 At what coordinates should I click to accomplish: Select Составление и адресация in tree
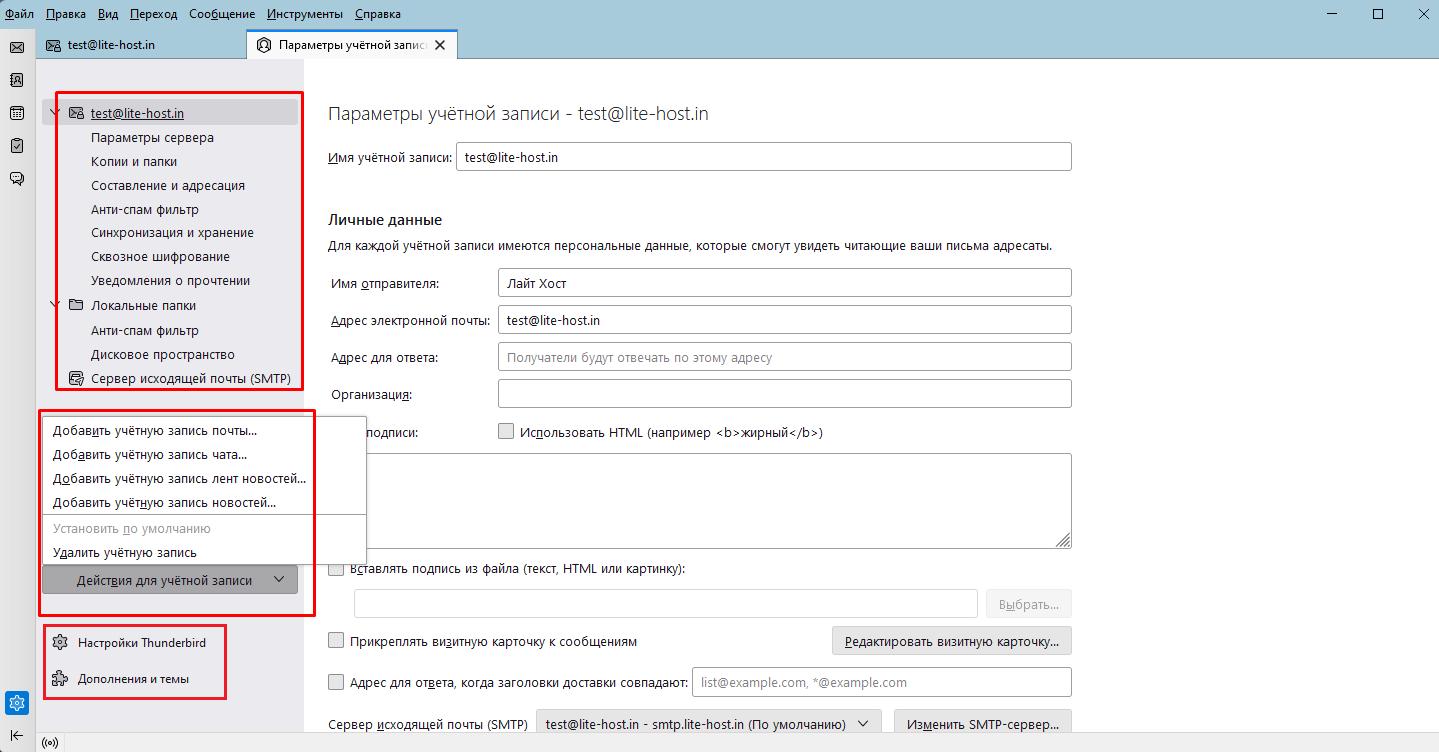pyautogui.click(x=168, y=186)
